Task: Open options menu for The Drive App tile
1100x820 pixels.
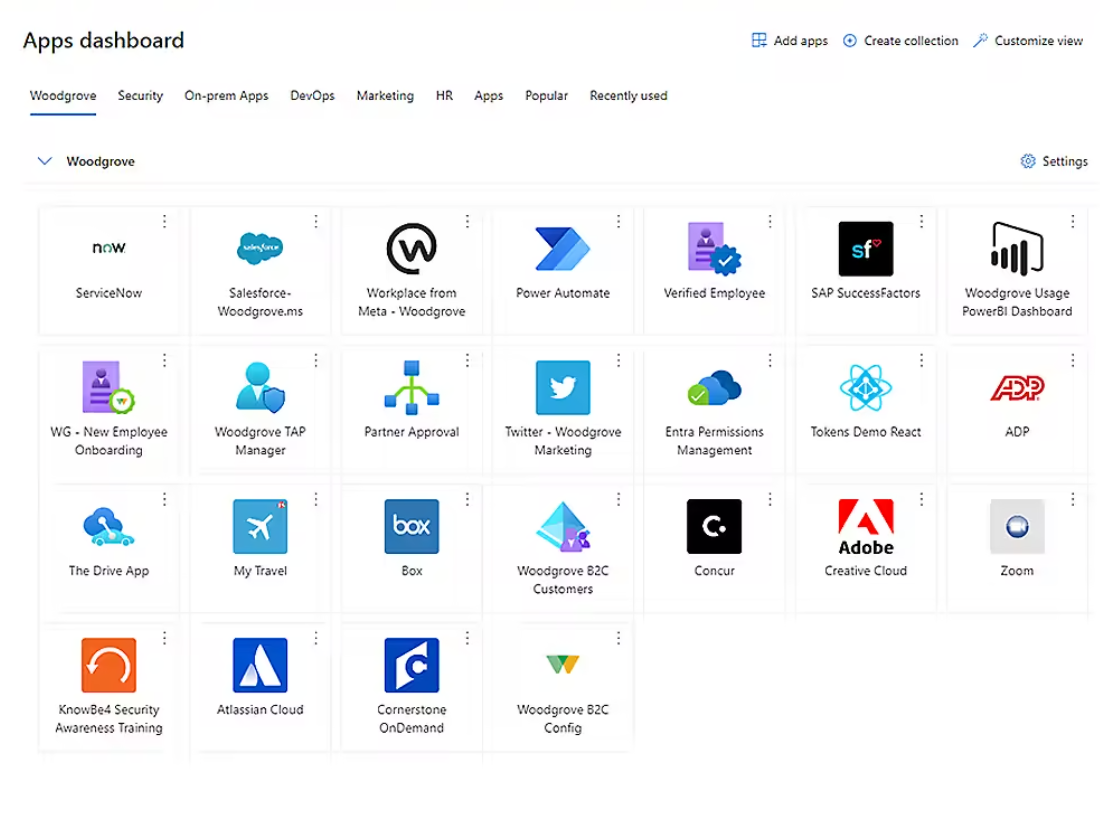Action: 164,499
